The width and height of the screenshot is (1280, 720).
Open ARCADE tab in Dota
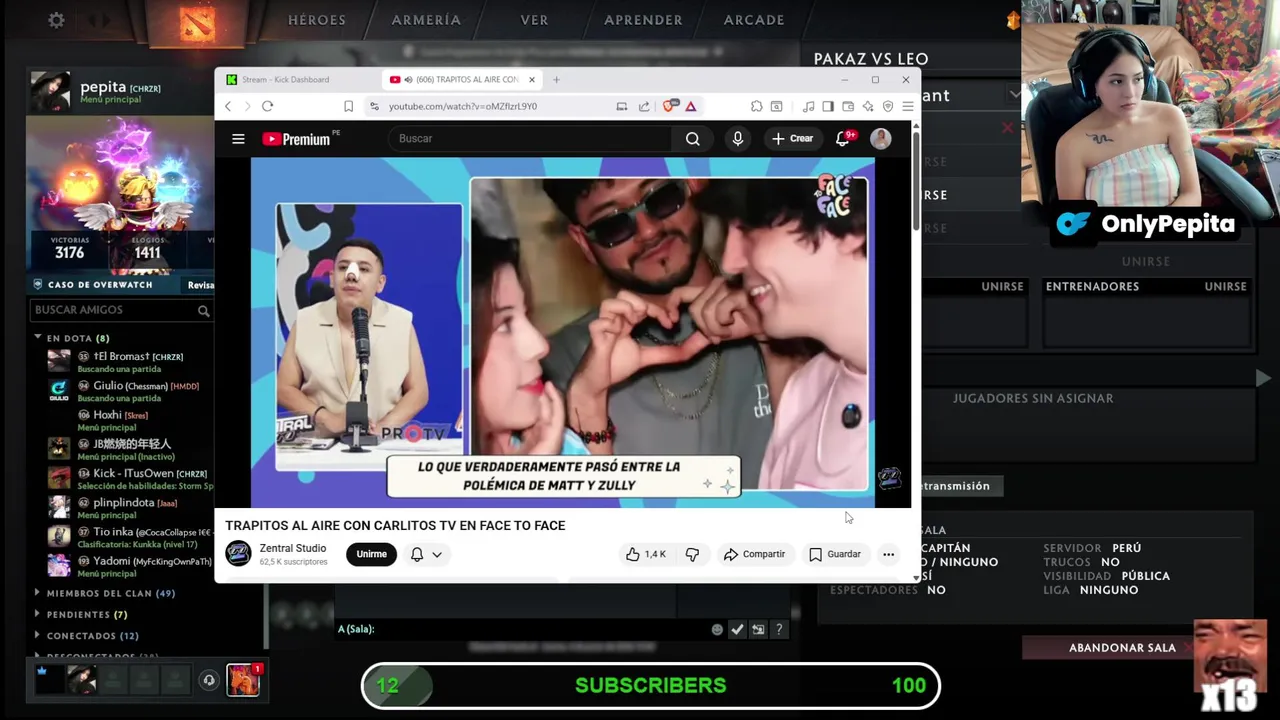(x=754, y=20)
